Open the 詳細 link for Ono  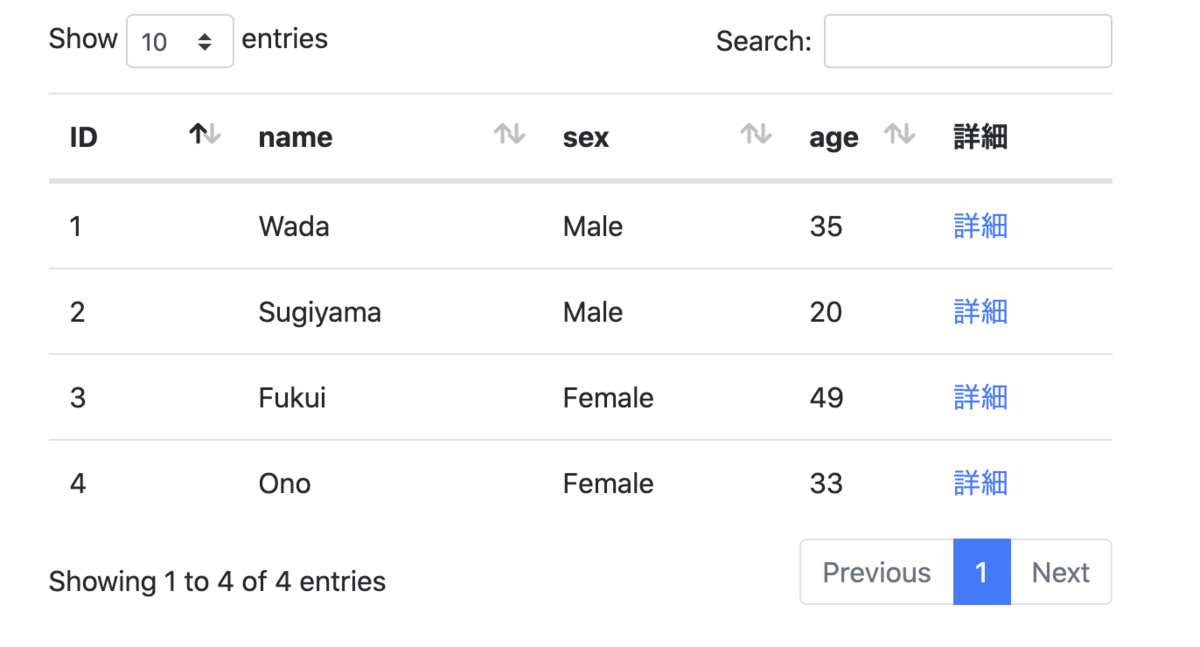(980, 484)
